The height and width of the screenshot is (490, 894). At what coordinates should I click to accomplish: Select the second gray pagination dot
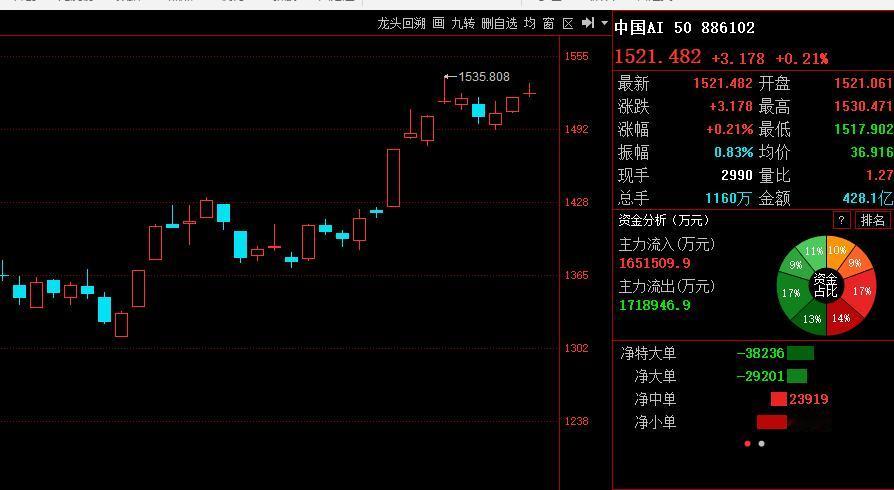762,443
